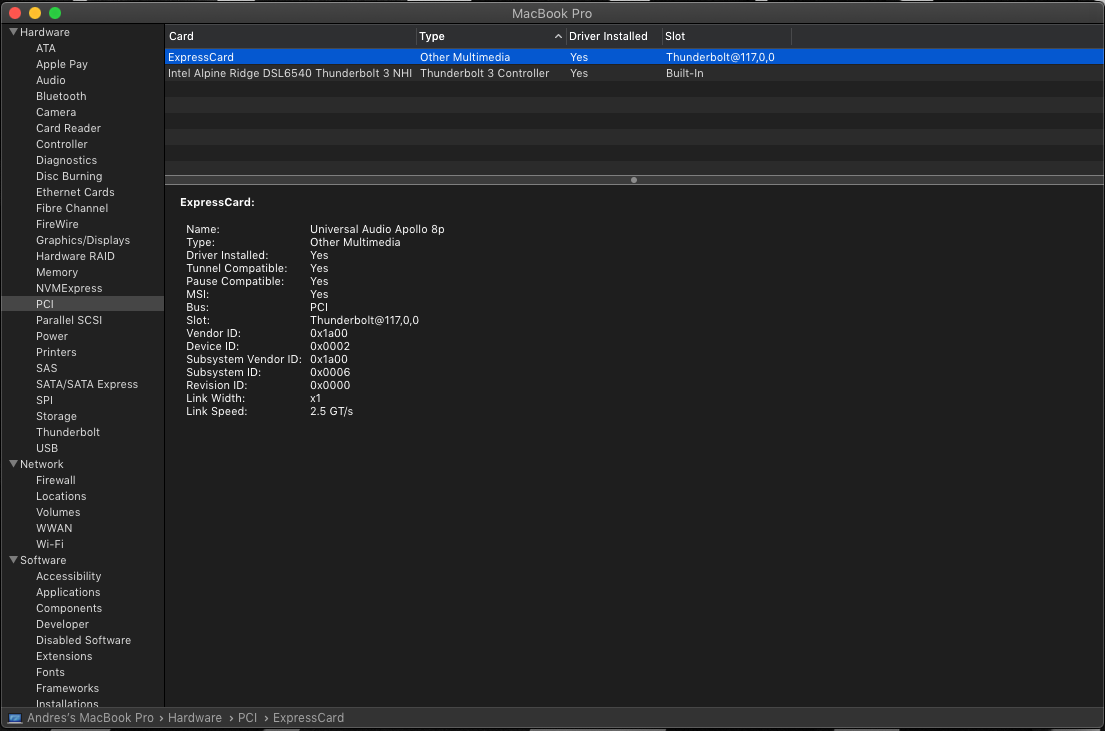Select ATA in the sidebar
The image size is (1105, 731).
pyautogui.click(x=46, y=48)
